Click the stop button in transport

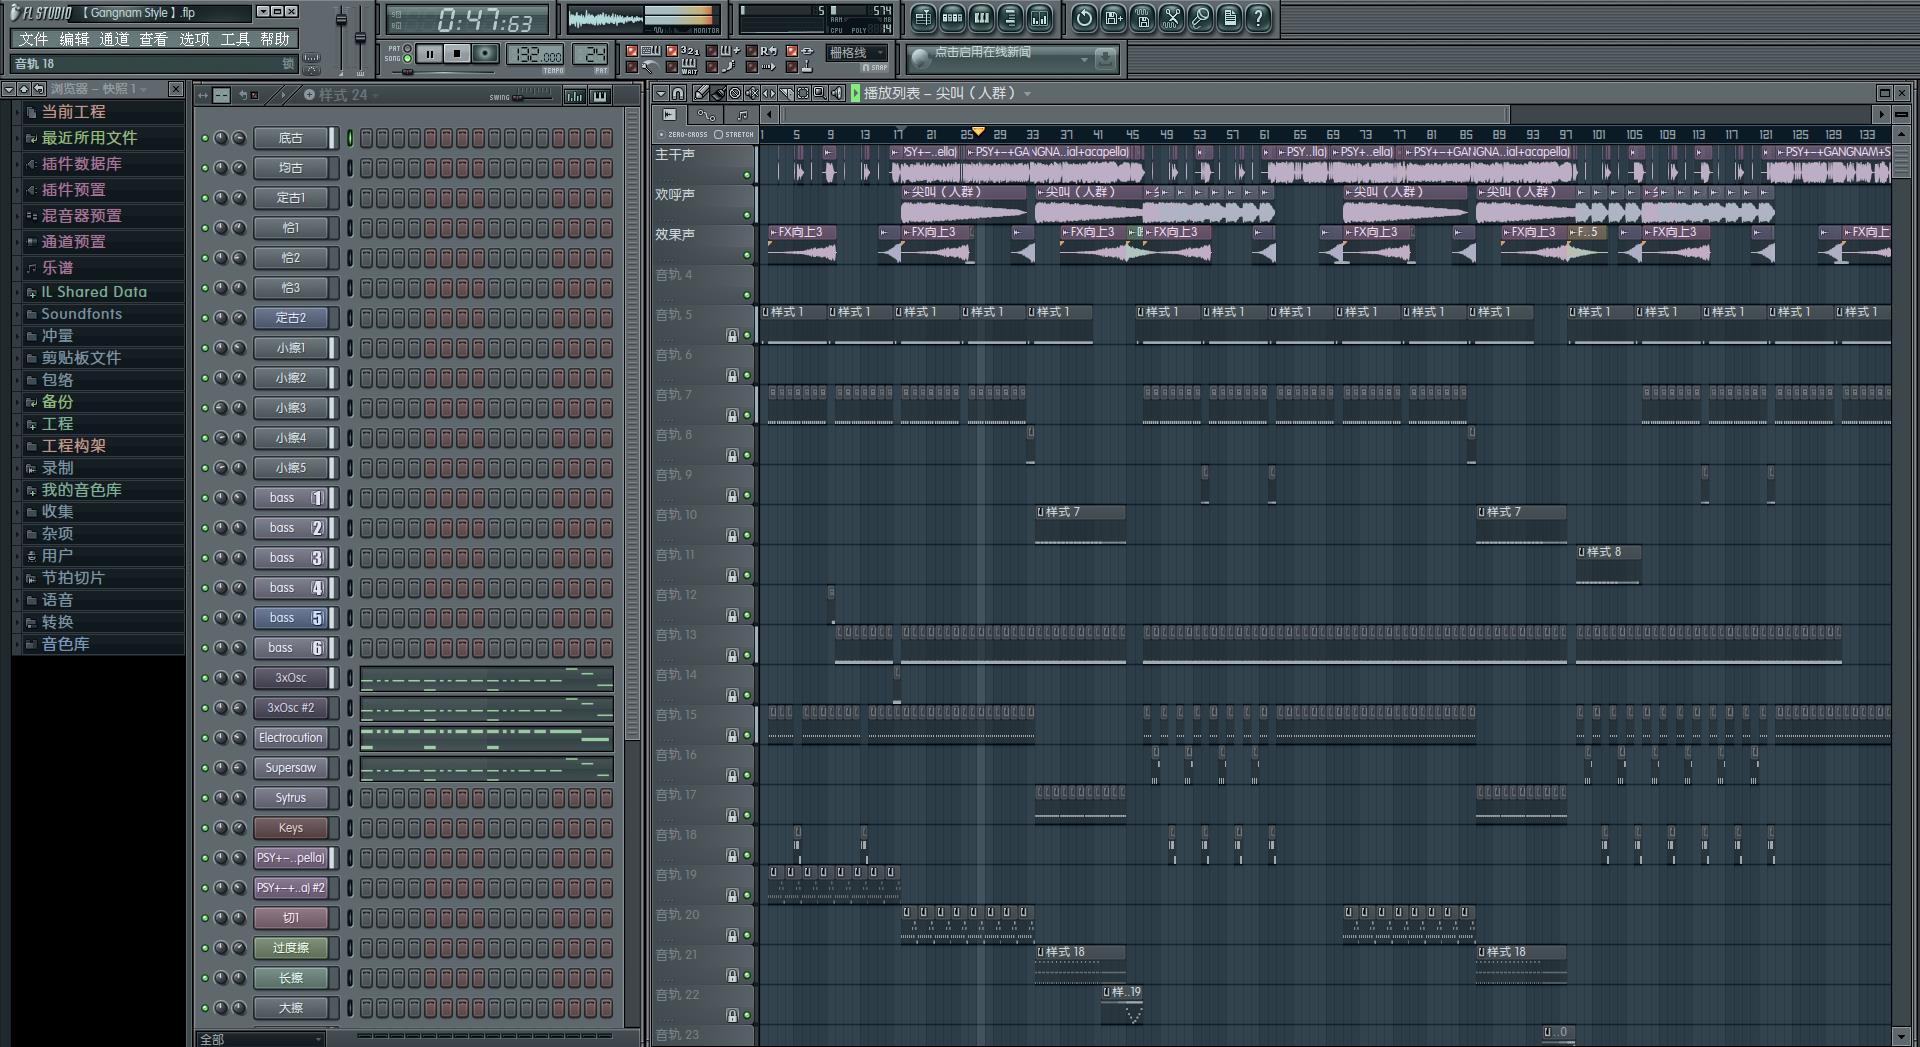pyautogui.click(x=457, y=54)
